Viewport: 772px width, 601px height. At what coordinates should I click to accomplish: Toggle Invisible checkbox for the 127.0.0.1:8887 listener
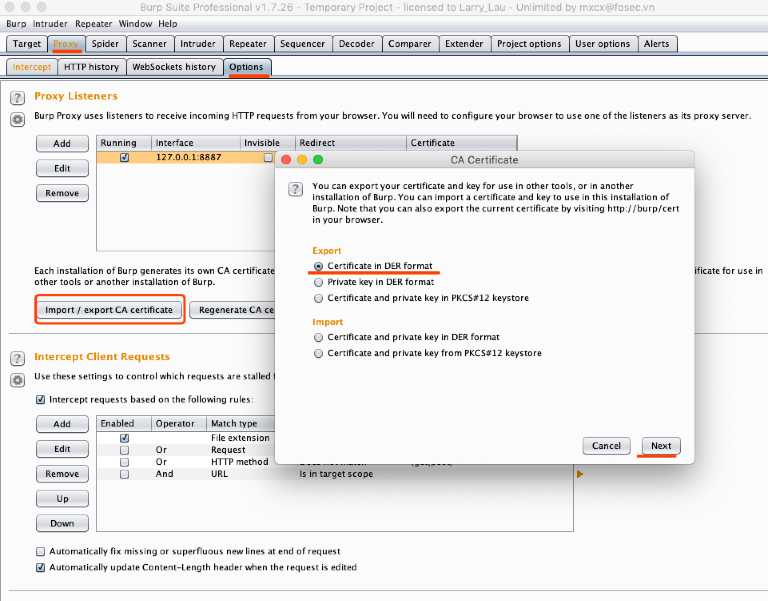tap(268, 158)
